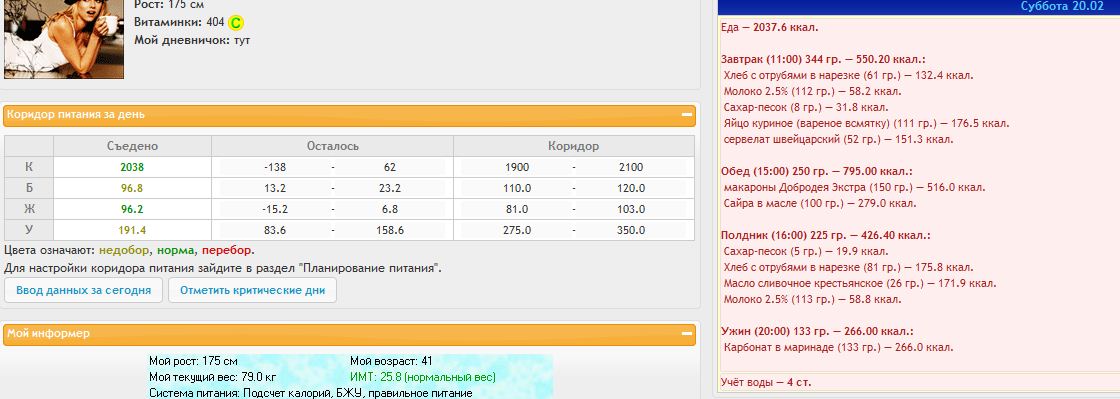Click the Ввод данных за сегодня button
The image size is (1120, 399).
[x=84, y=291]
